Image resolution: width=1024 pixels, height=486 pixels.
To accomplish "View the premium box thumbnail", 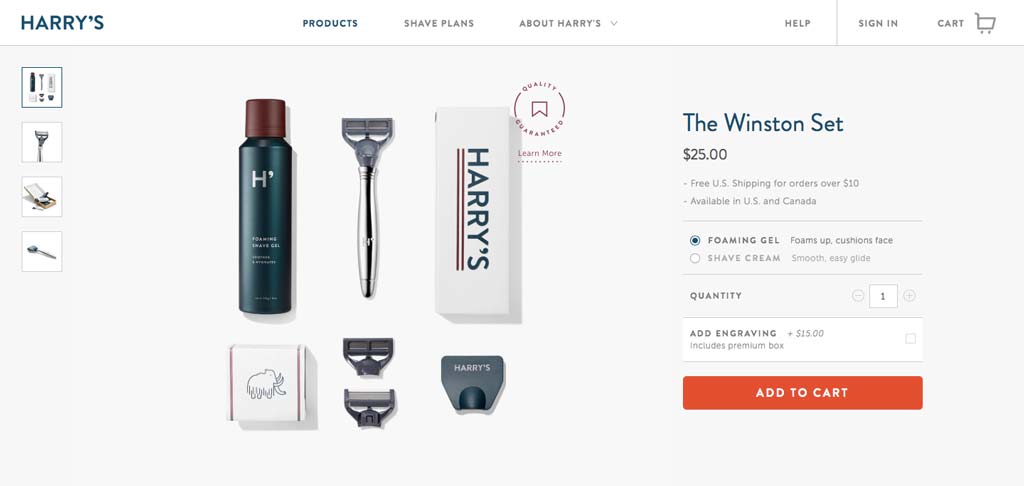I will point(42,197).
